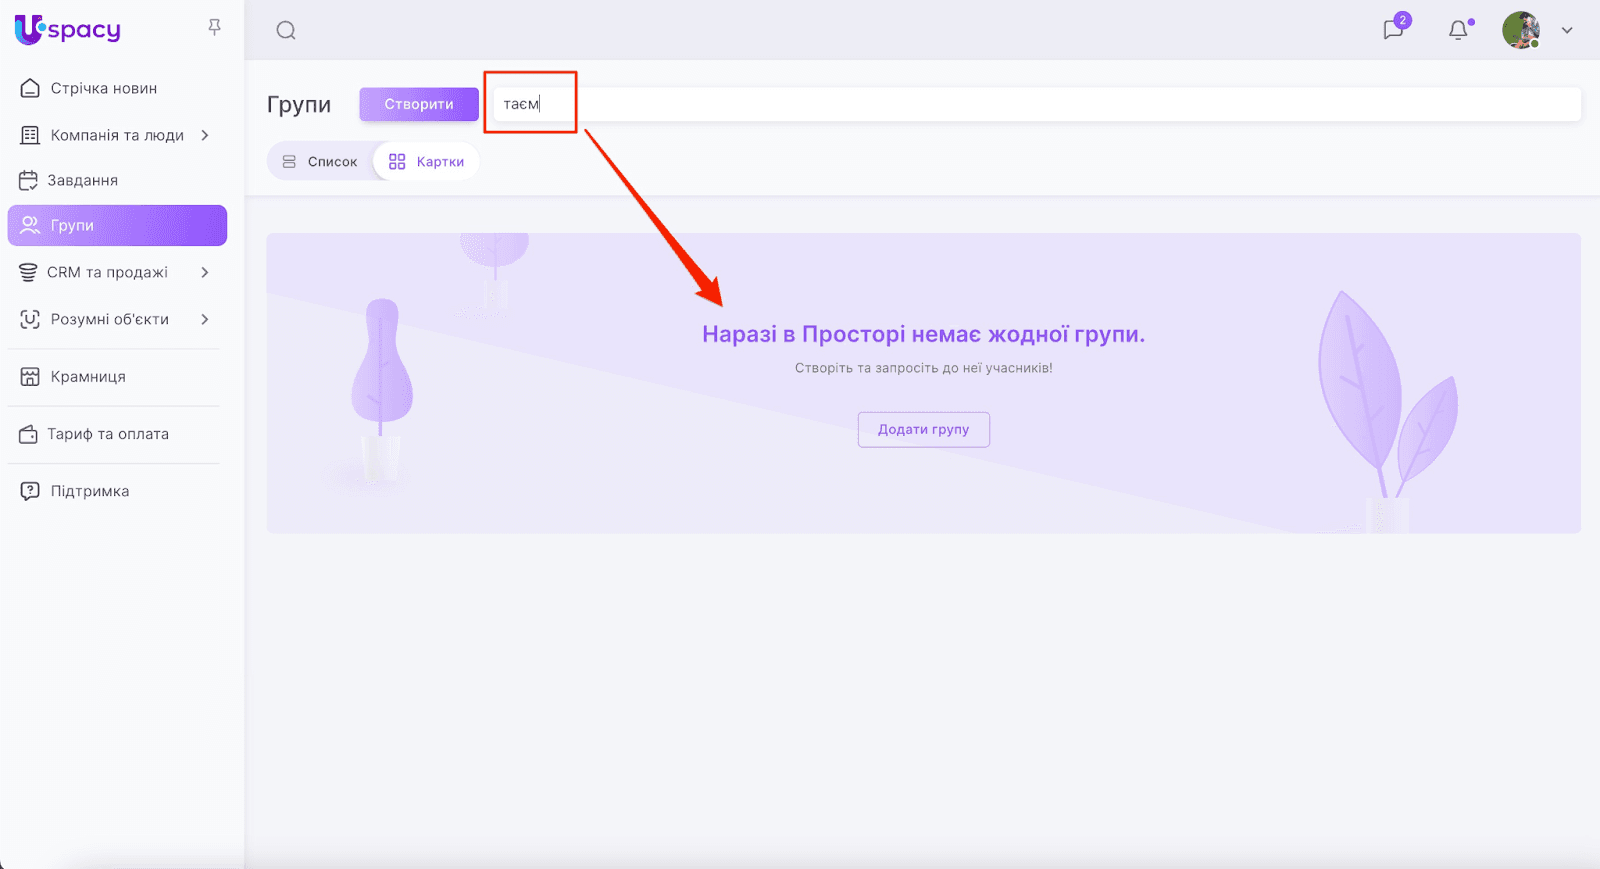Click the tasks calendar icon
Image resolution: width=1600 pixels, height=869 pixels.
tap(28, 180)
